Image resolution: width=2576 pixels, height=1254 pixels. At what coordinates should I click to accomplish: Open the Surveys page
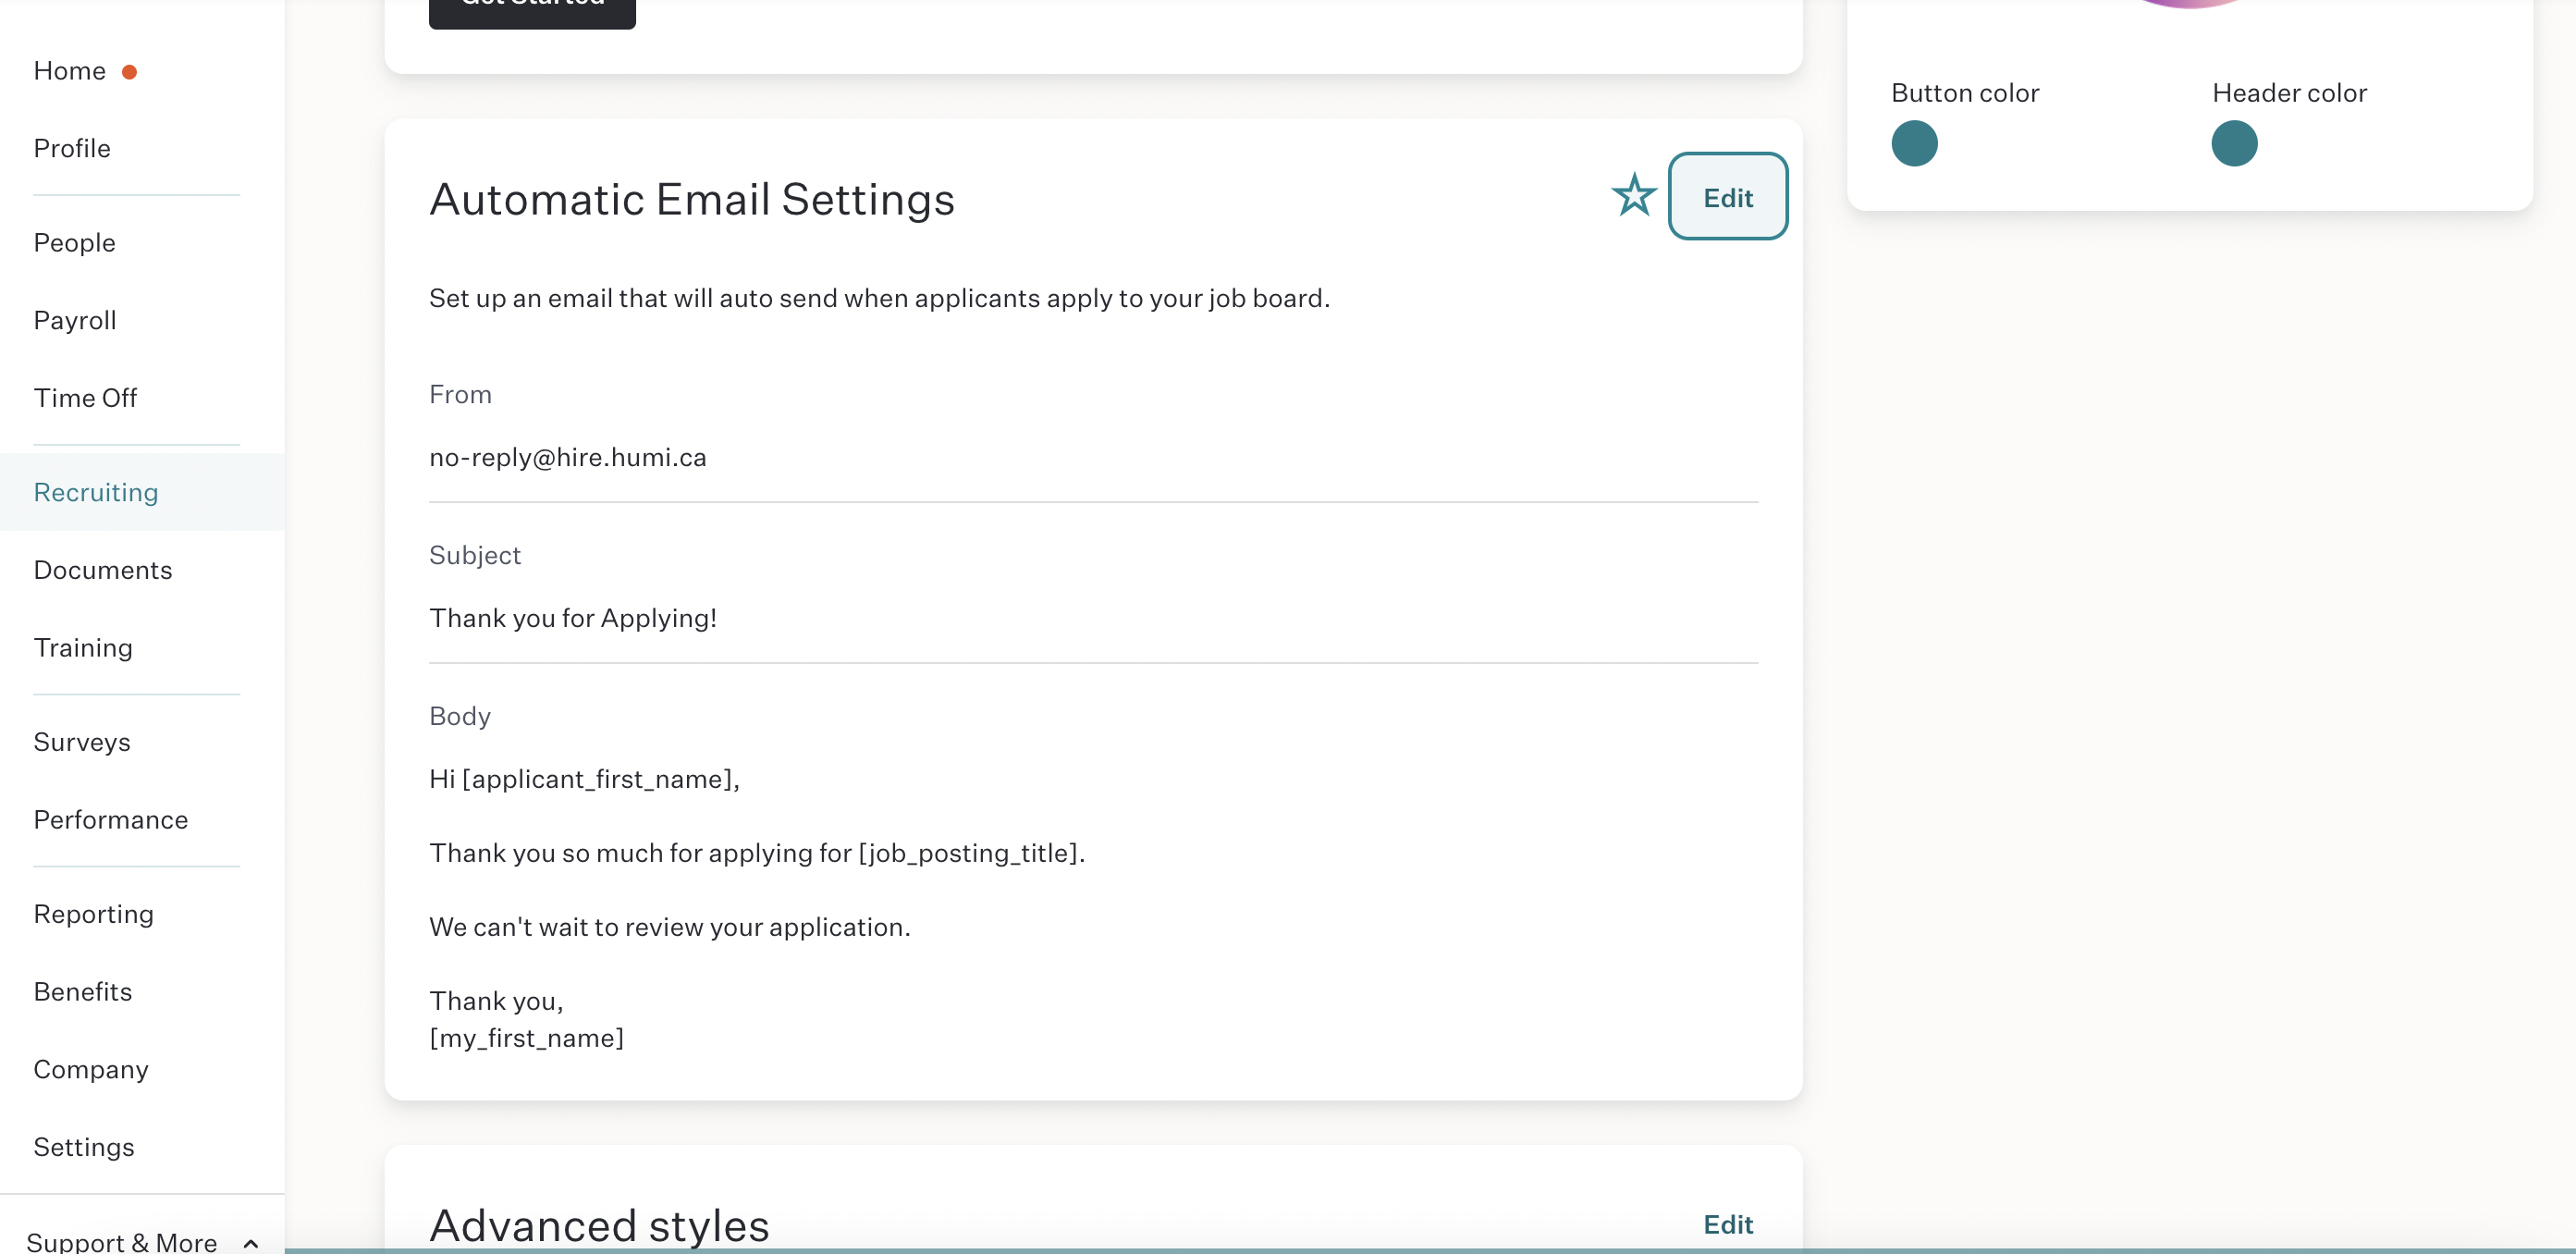tap(82, 742)
